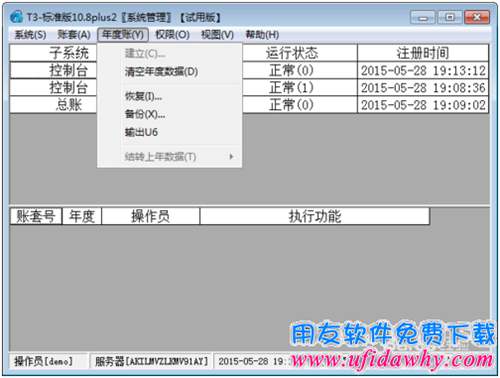Screen dimensions: 500x378
Task: Click timestamp 2015-05-28 19:09:02
Action: 423,105
